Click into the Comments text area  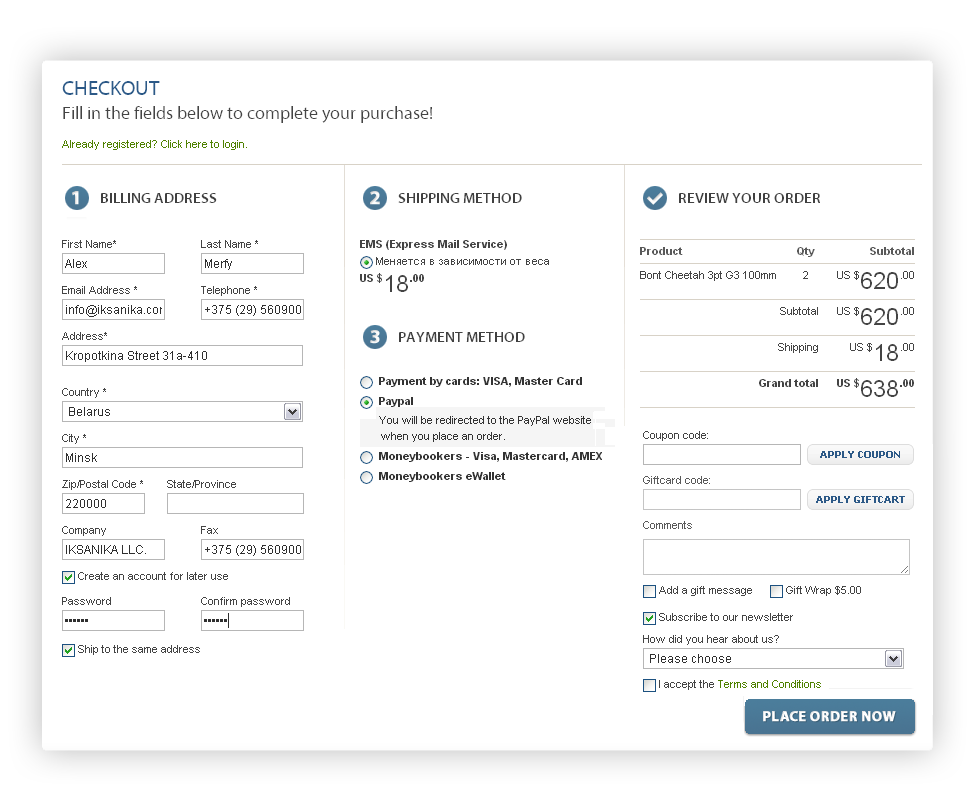click(776, 557)
